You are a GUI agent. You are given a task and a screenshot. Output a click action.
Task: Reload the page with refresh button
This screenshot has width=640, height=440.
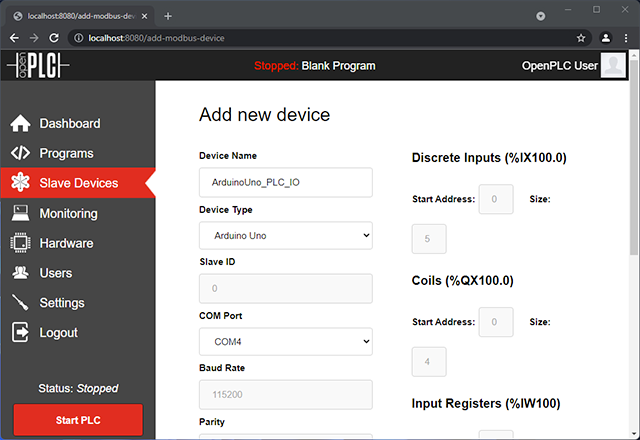(x=59, y=38)
